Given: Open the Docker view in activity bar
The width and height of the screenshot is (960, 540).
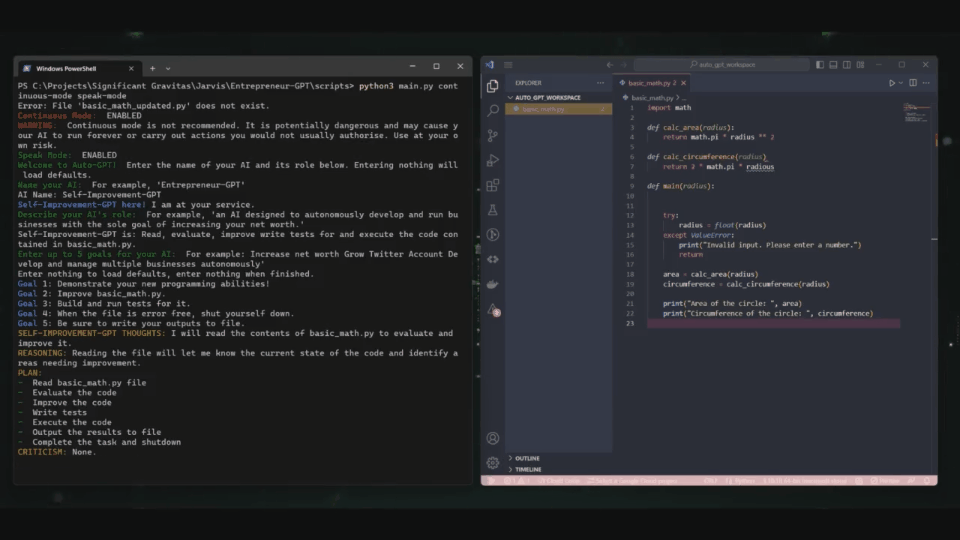Looking at the screenshot, I should coord(492,284).
